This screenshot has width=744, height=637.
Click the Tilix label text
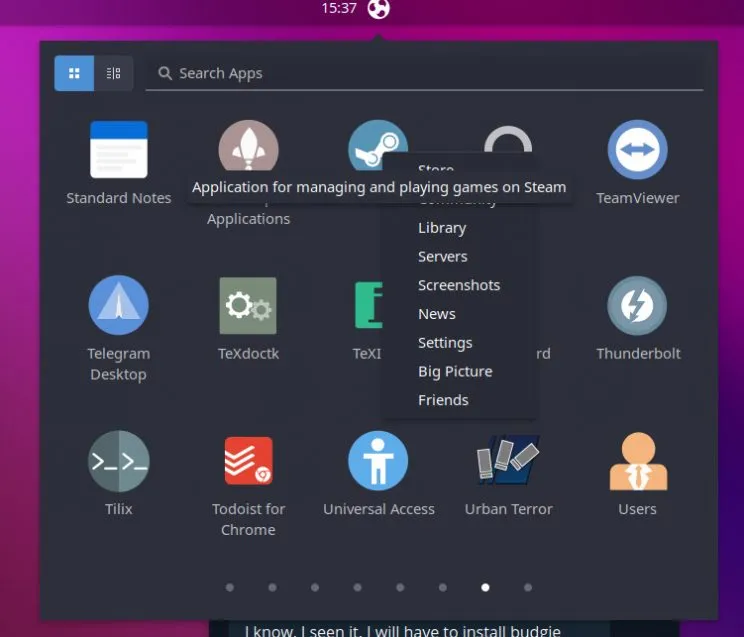pos(119,509)
